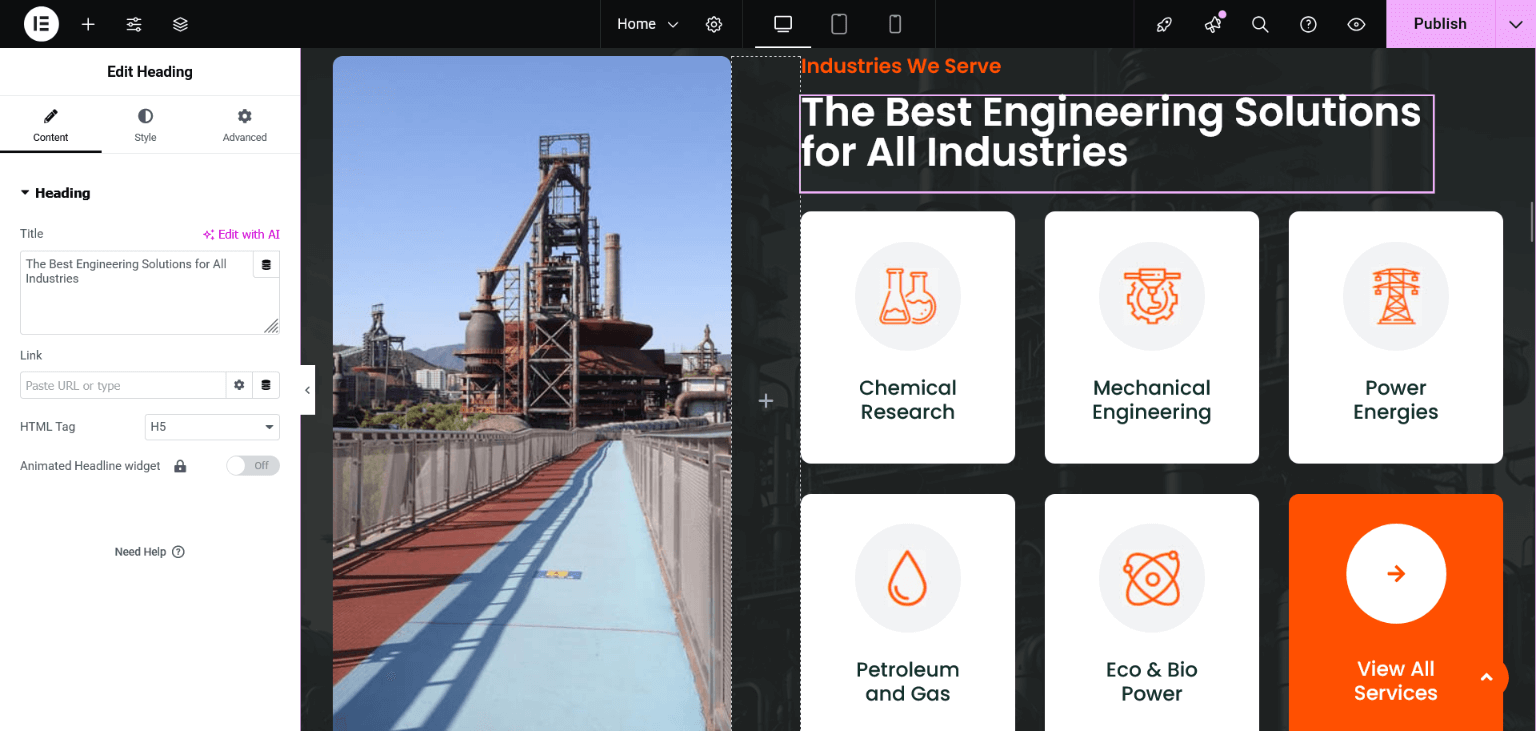Viewport: 1536px width, 731px height.
Task: Select the Industries We Serve heading
Action: click(x=901, y=66)
